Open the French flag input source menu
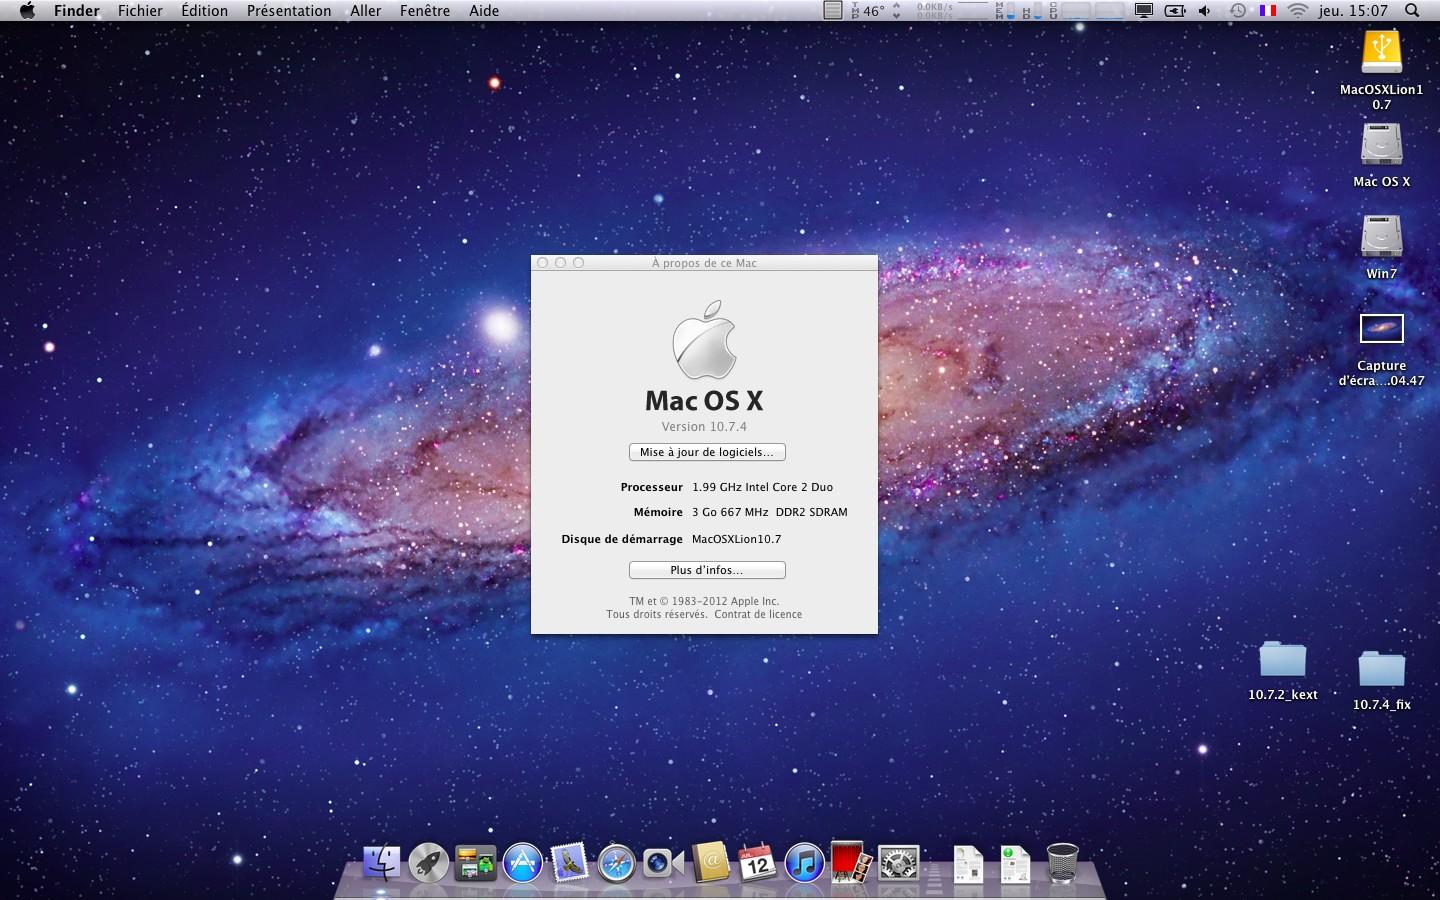1440x900 pixels. [1267, 11]
